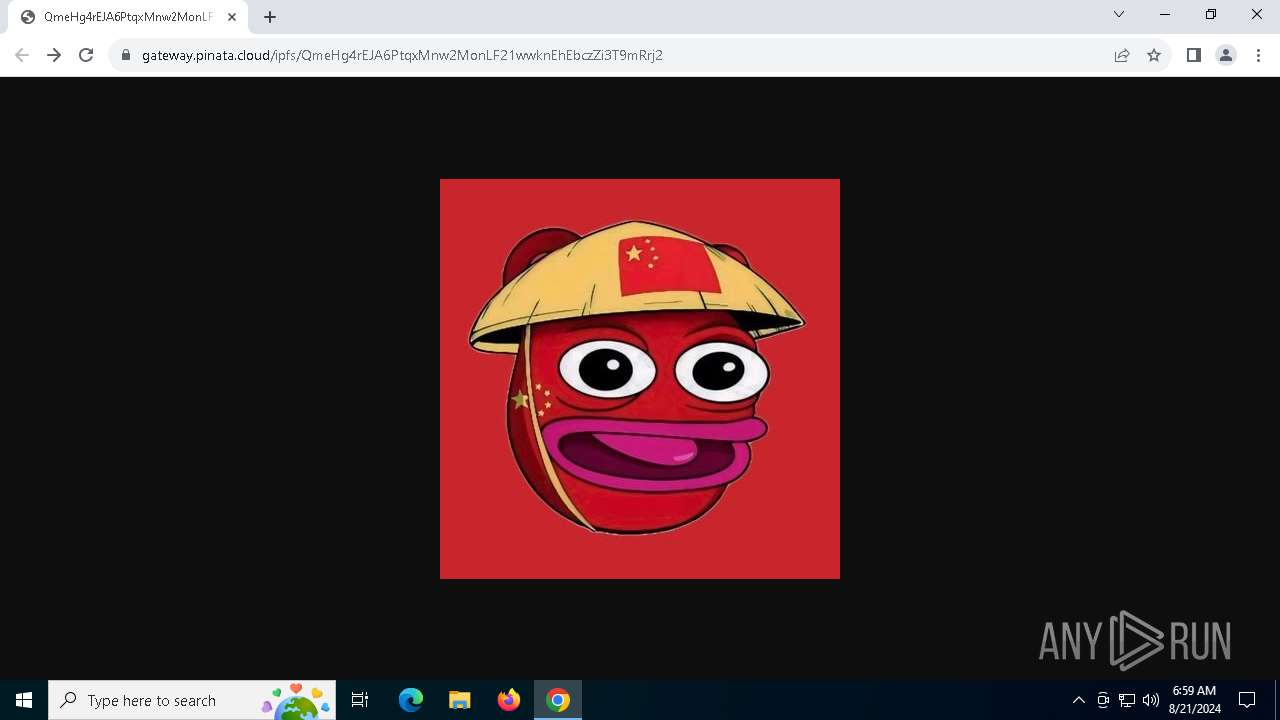
Task: Open the clock showing 6:59 AM
Action: click(x=1194, y=700)
